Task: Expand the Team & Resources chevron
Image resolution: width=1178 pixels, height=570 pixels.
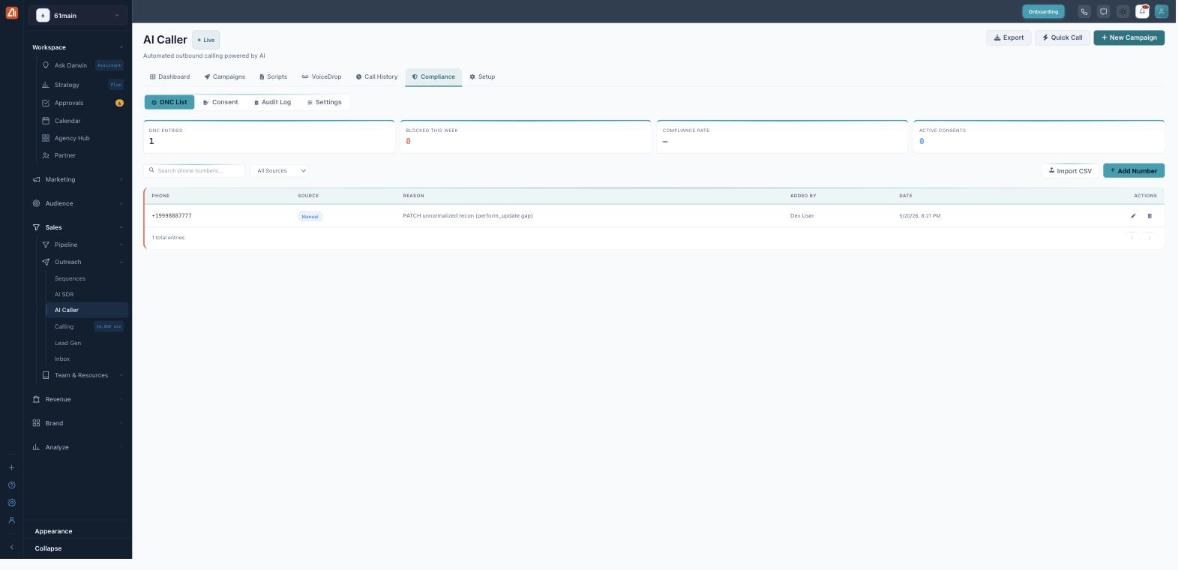Action: click(x=122, y=375)
